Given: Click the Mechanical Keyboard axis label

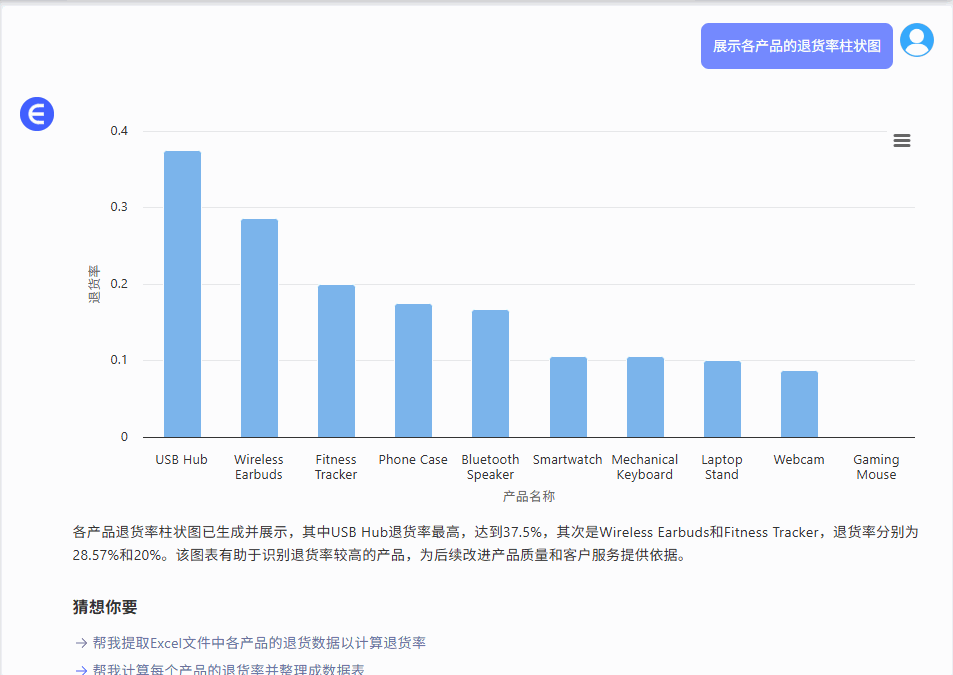Looking at the screenshot, I should [x=644, y=467].
